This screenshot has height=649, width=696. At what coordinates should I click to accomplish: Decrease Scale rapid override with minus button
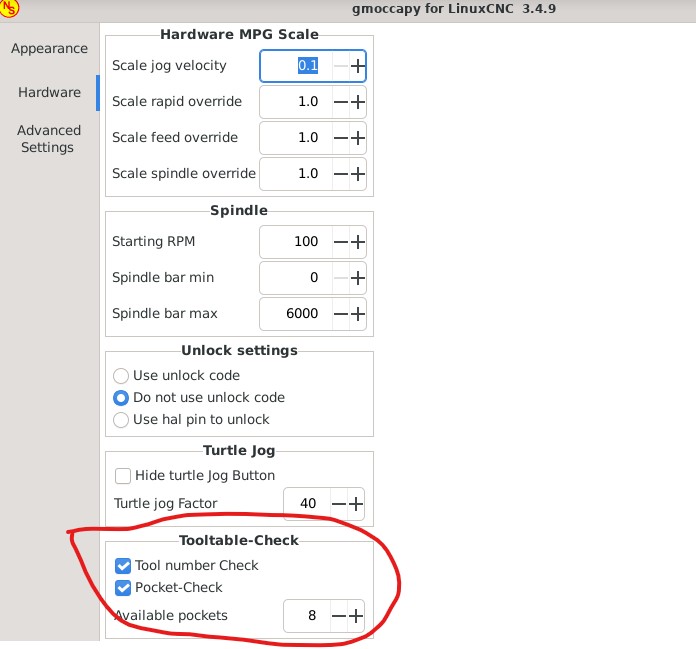pos(340,102)
